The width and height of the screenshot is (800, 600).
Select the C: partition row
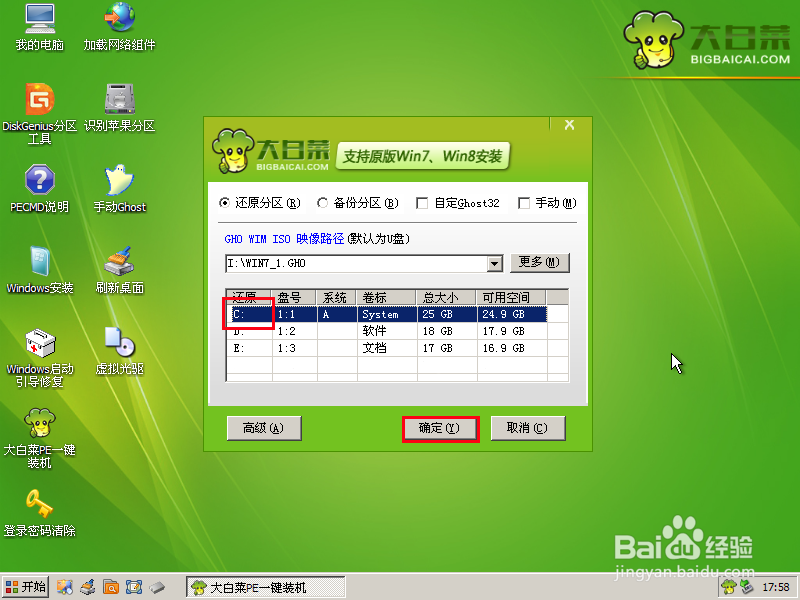coord(387,314)
